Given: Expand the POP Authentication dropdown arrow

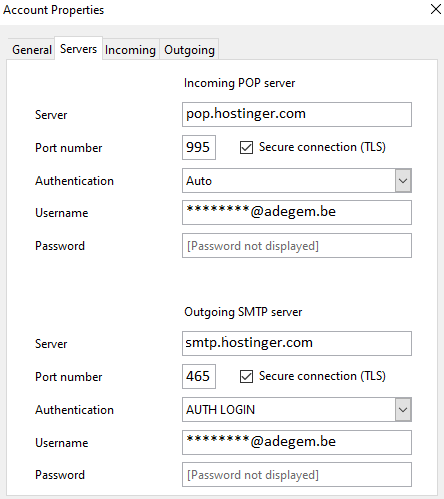Looking at the screenshot, I should click(x=403, y=181).
